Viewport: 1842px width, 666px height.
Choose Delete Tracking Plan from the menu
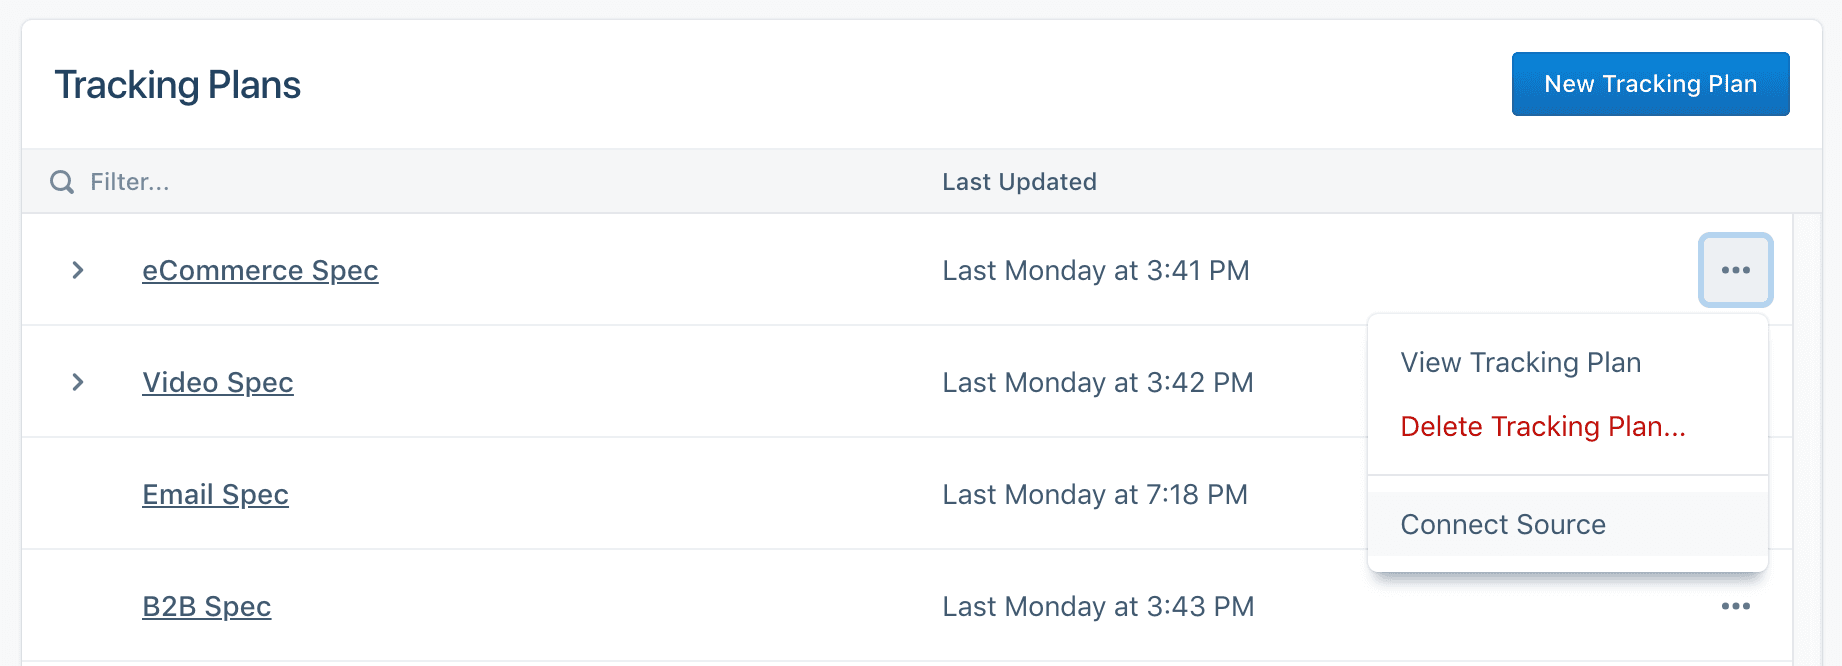coord(1543,426)
